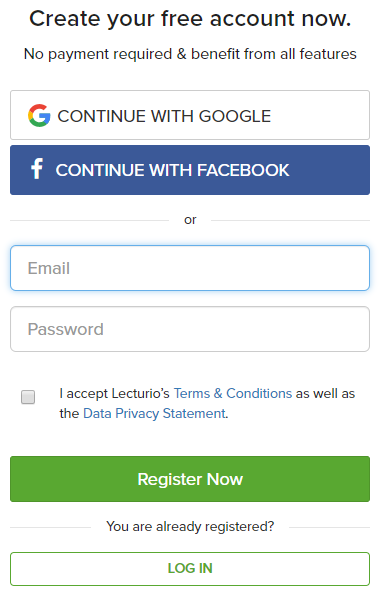Click the 'I accept Lecturio's' label text
The image size is (383, 598).
point(114,393)
